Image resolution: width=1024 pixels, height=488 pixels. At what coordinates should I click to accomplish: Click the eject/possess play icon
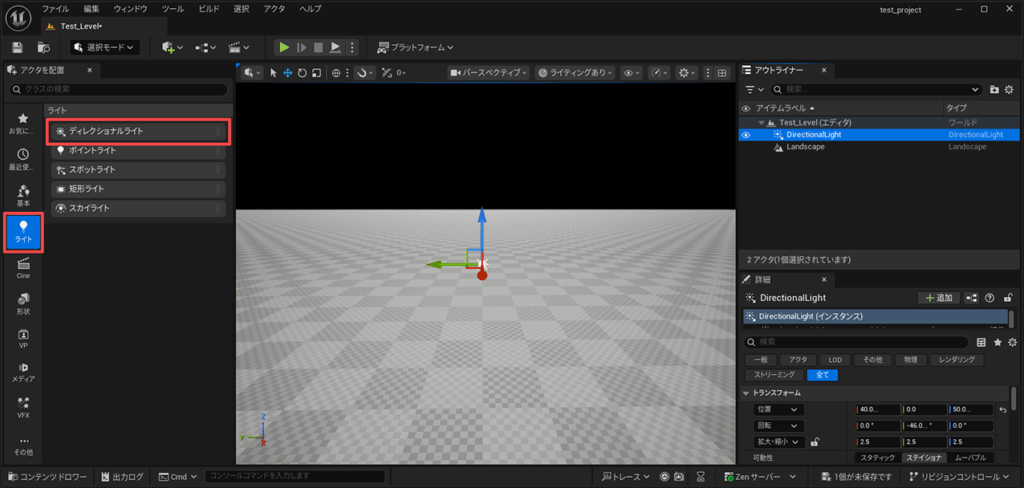click(335, 47)
